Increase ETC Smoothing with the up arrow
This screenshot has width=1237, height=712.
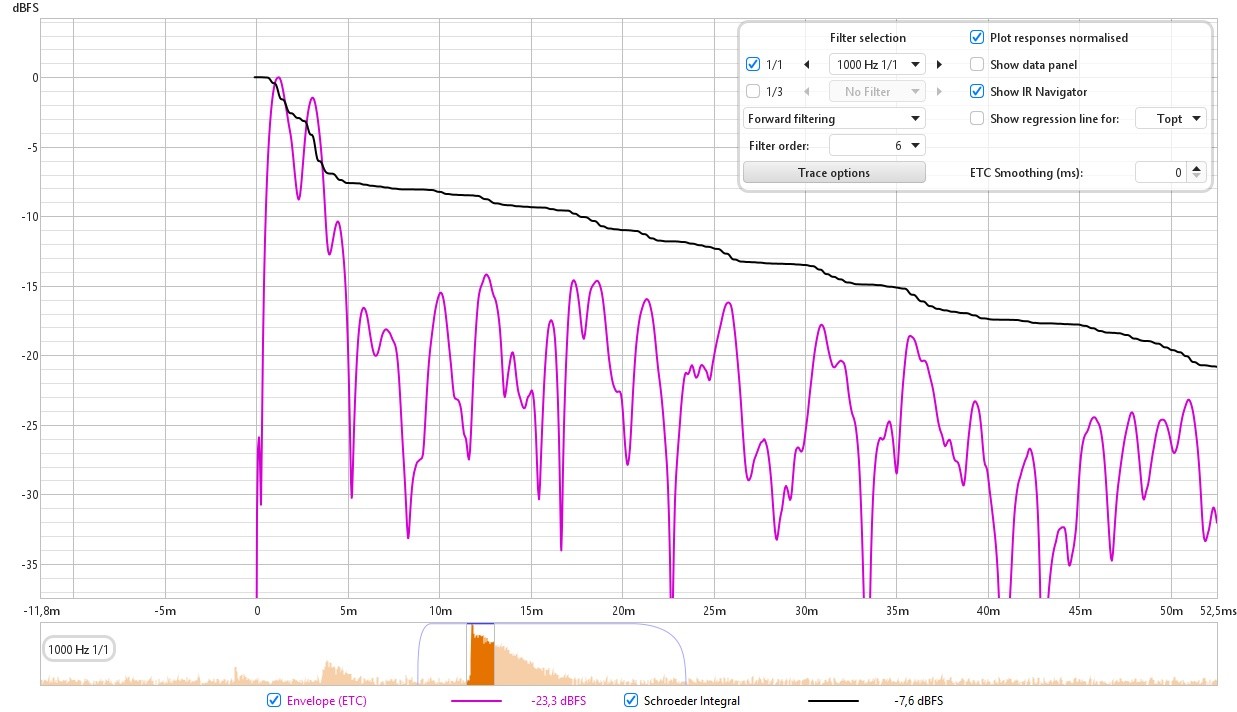click(x=1198, y=168)
